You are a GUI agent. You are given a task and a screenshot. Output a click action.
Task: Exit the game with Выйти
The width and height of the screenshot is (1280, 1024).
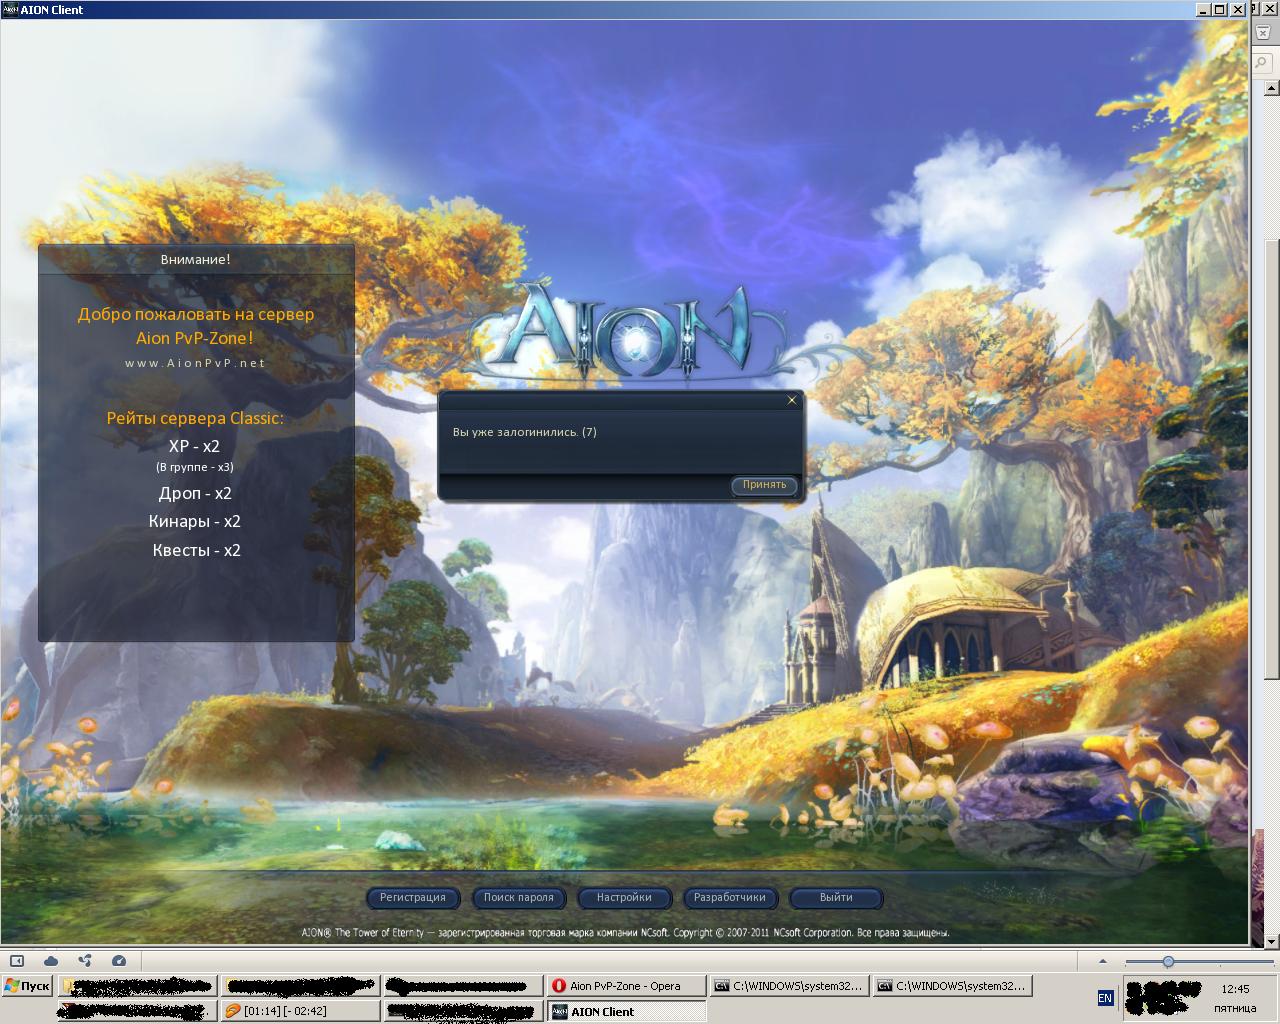836,898
